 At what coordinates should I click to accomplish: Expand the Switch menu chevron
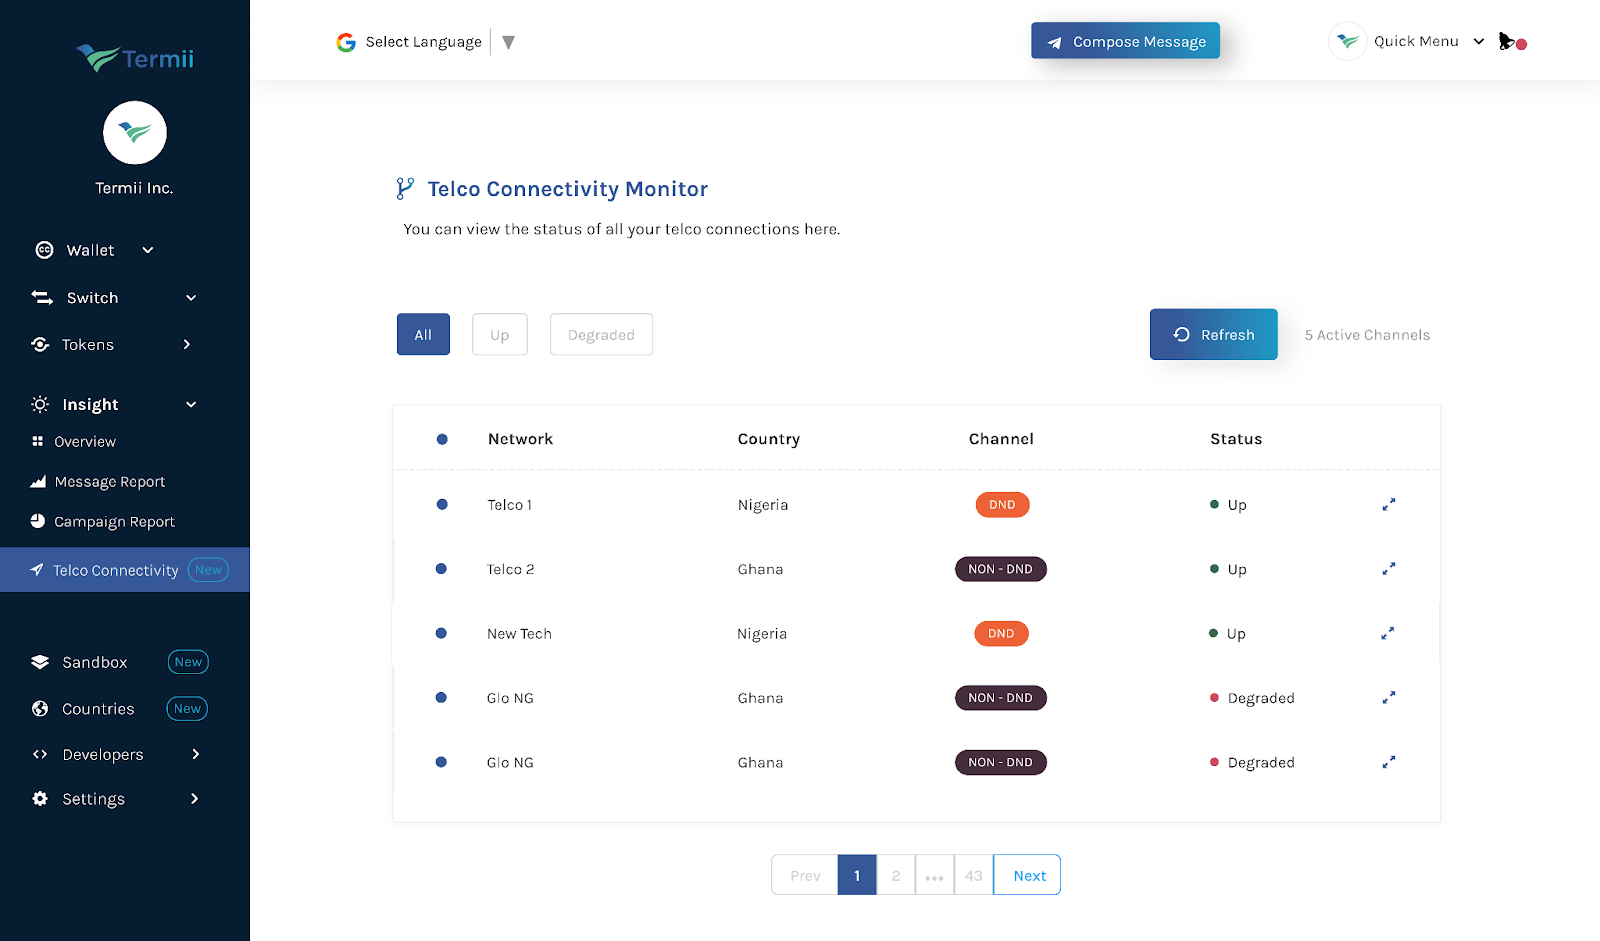[x=191, y=298]
